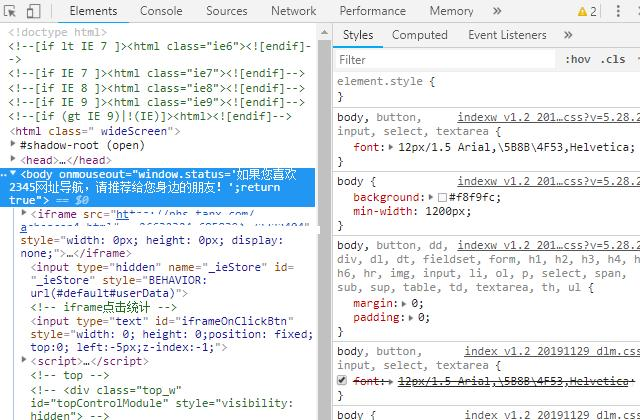
Task: Open the Network panel tab
Action: coord(293,11)
